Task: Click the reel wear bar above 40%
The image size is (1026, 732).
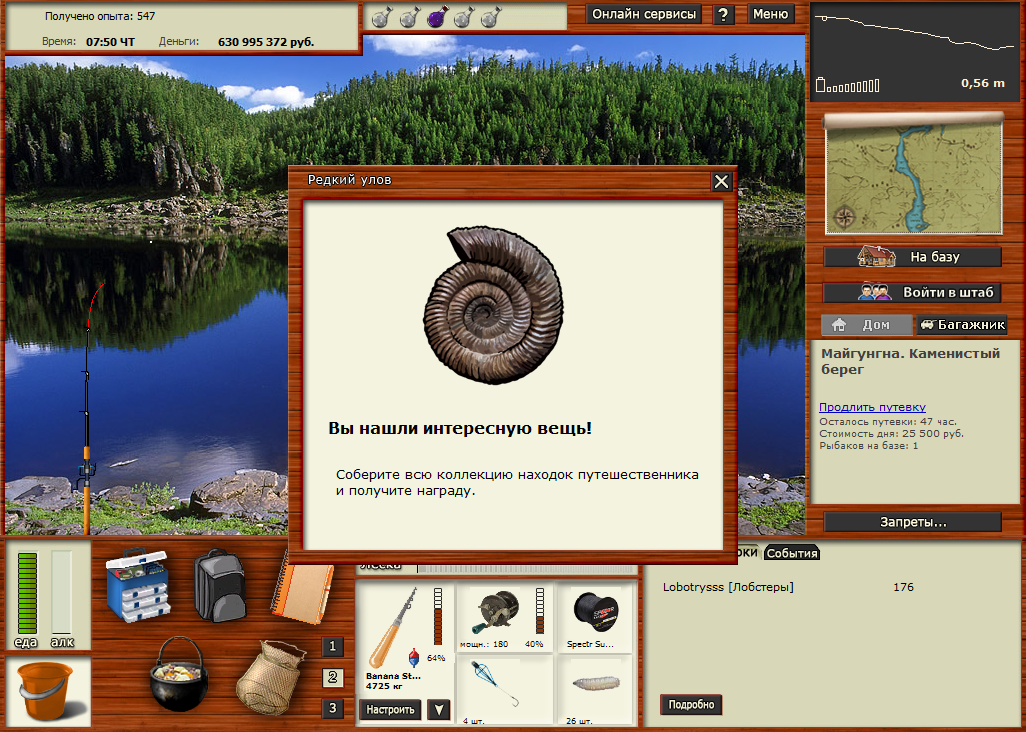Action: pos(540,611)
